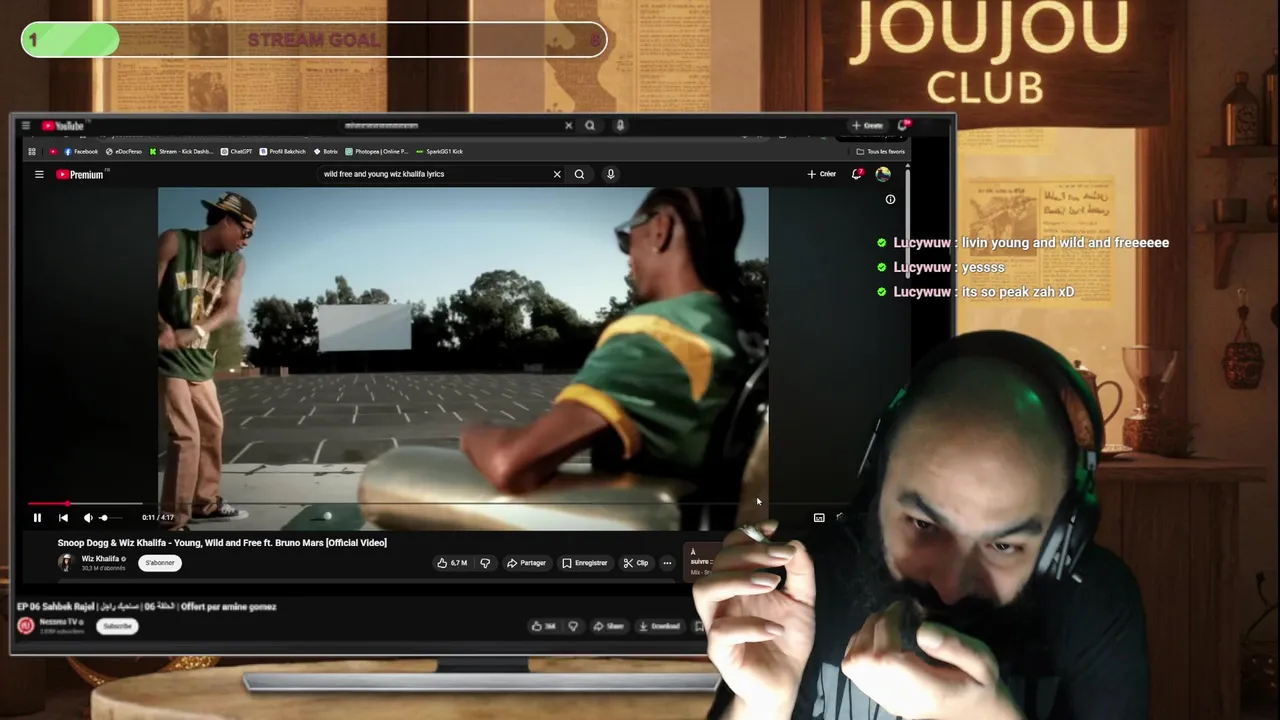Viewport: 1280px width, 720px height.
Task: Click the EP 06 Sahbek Rajel title
Action: coord(147,606)
